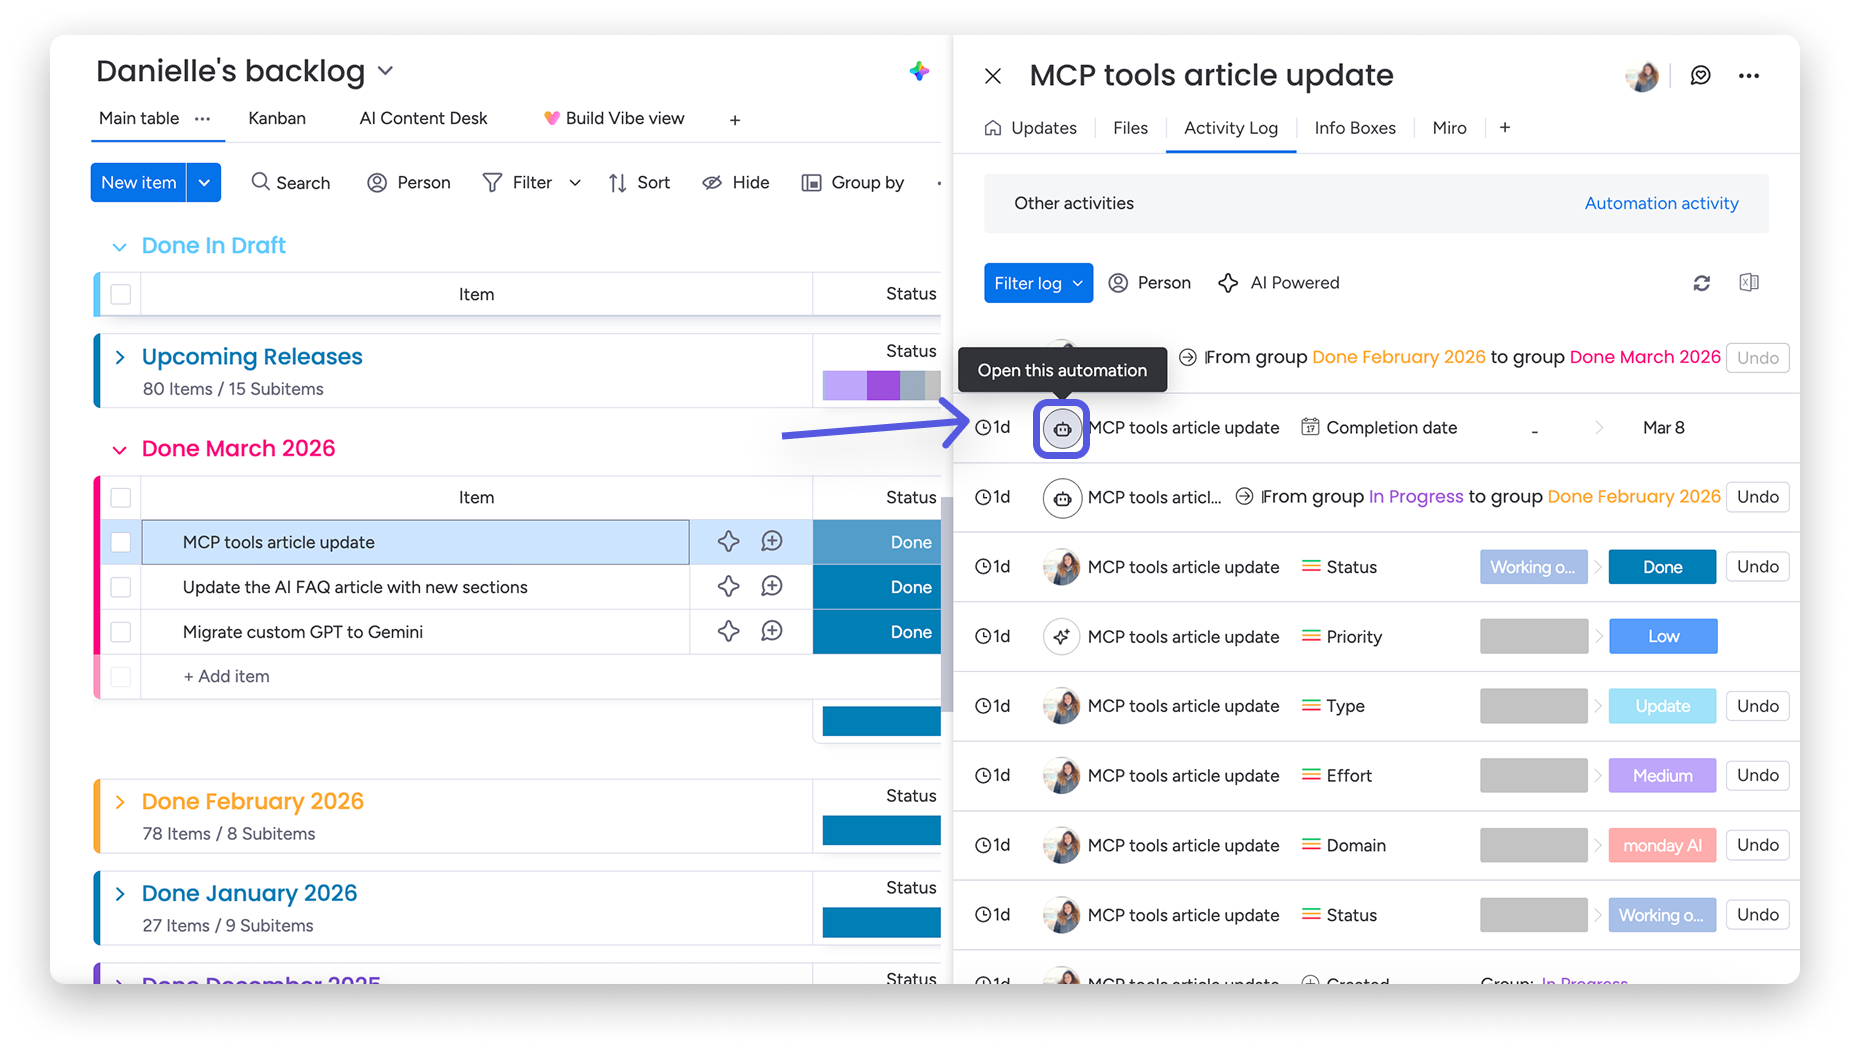Click the highlighted automation robot icon
The height and width of the screenshot is (1049, 1850).
[1061, 429]
